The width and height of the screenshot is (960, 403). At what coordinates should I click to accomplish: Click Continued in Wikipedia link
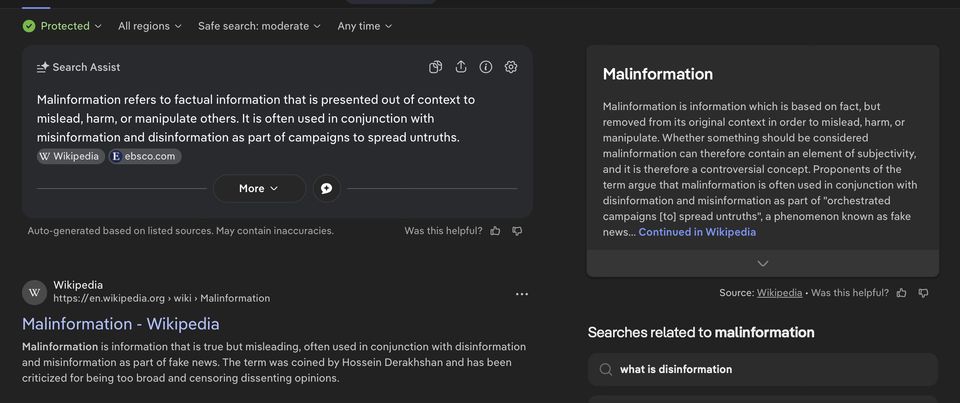coord(697,232)
